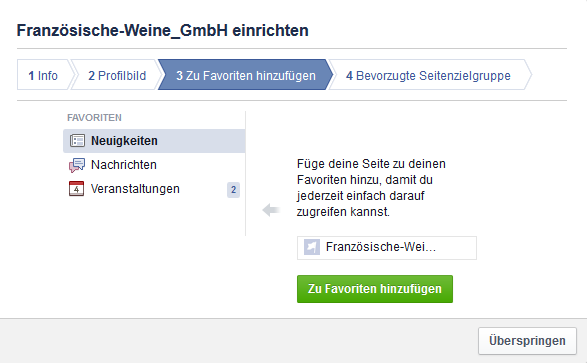Jump to step 4 Bevorzugte Seitenzielgruppe
This screenshot has width=587, height=363.
pyautogui.click(x=429, y=75)
